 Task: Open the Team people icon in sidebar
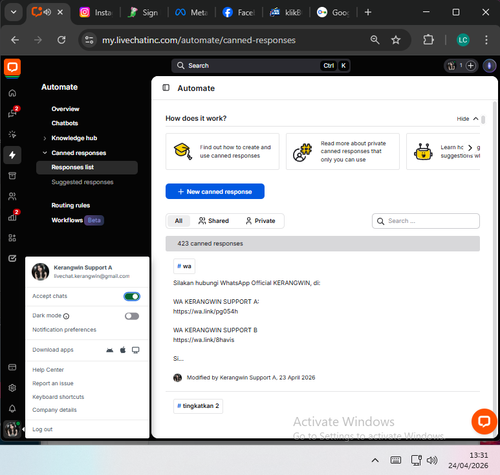[12, 196]
